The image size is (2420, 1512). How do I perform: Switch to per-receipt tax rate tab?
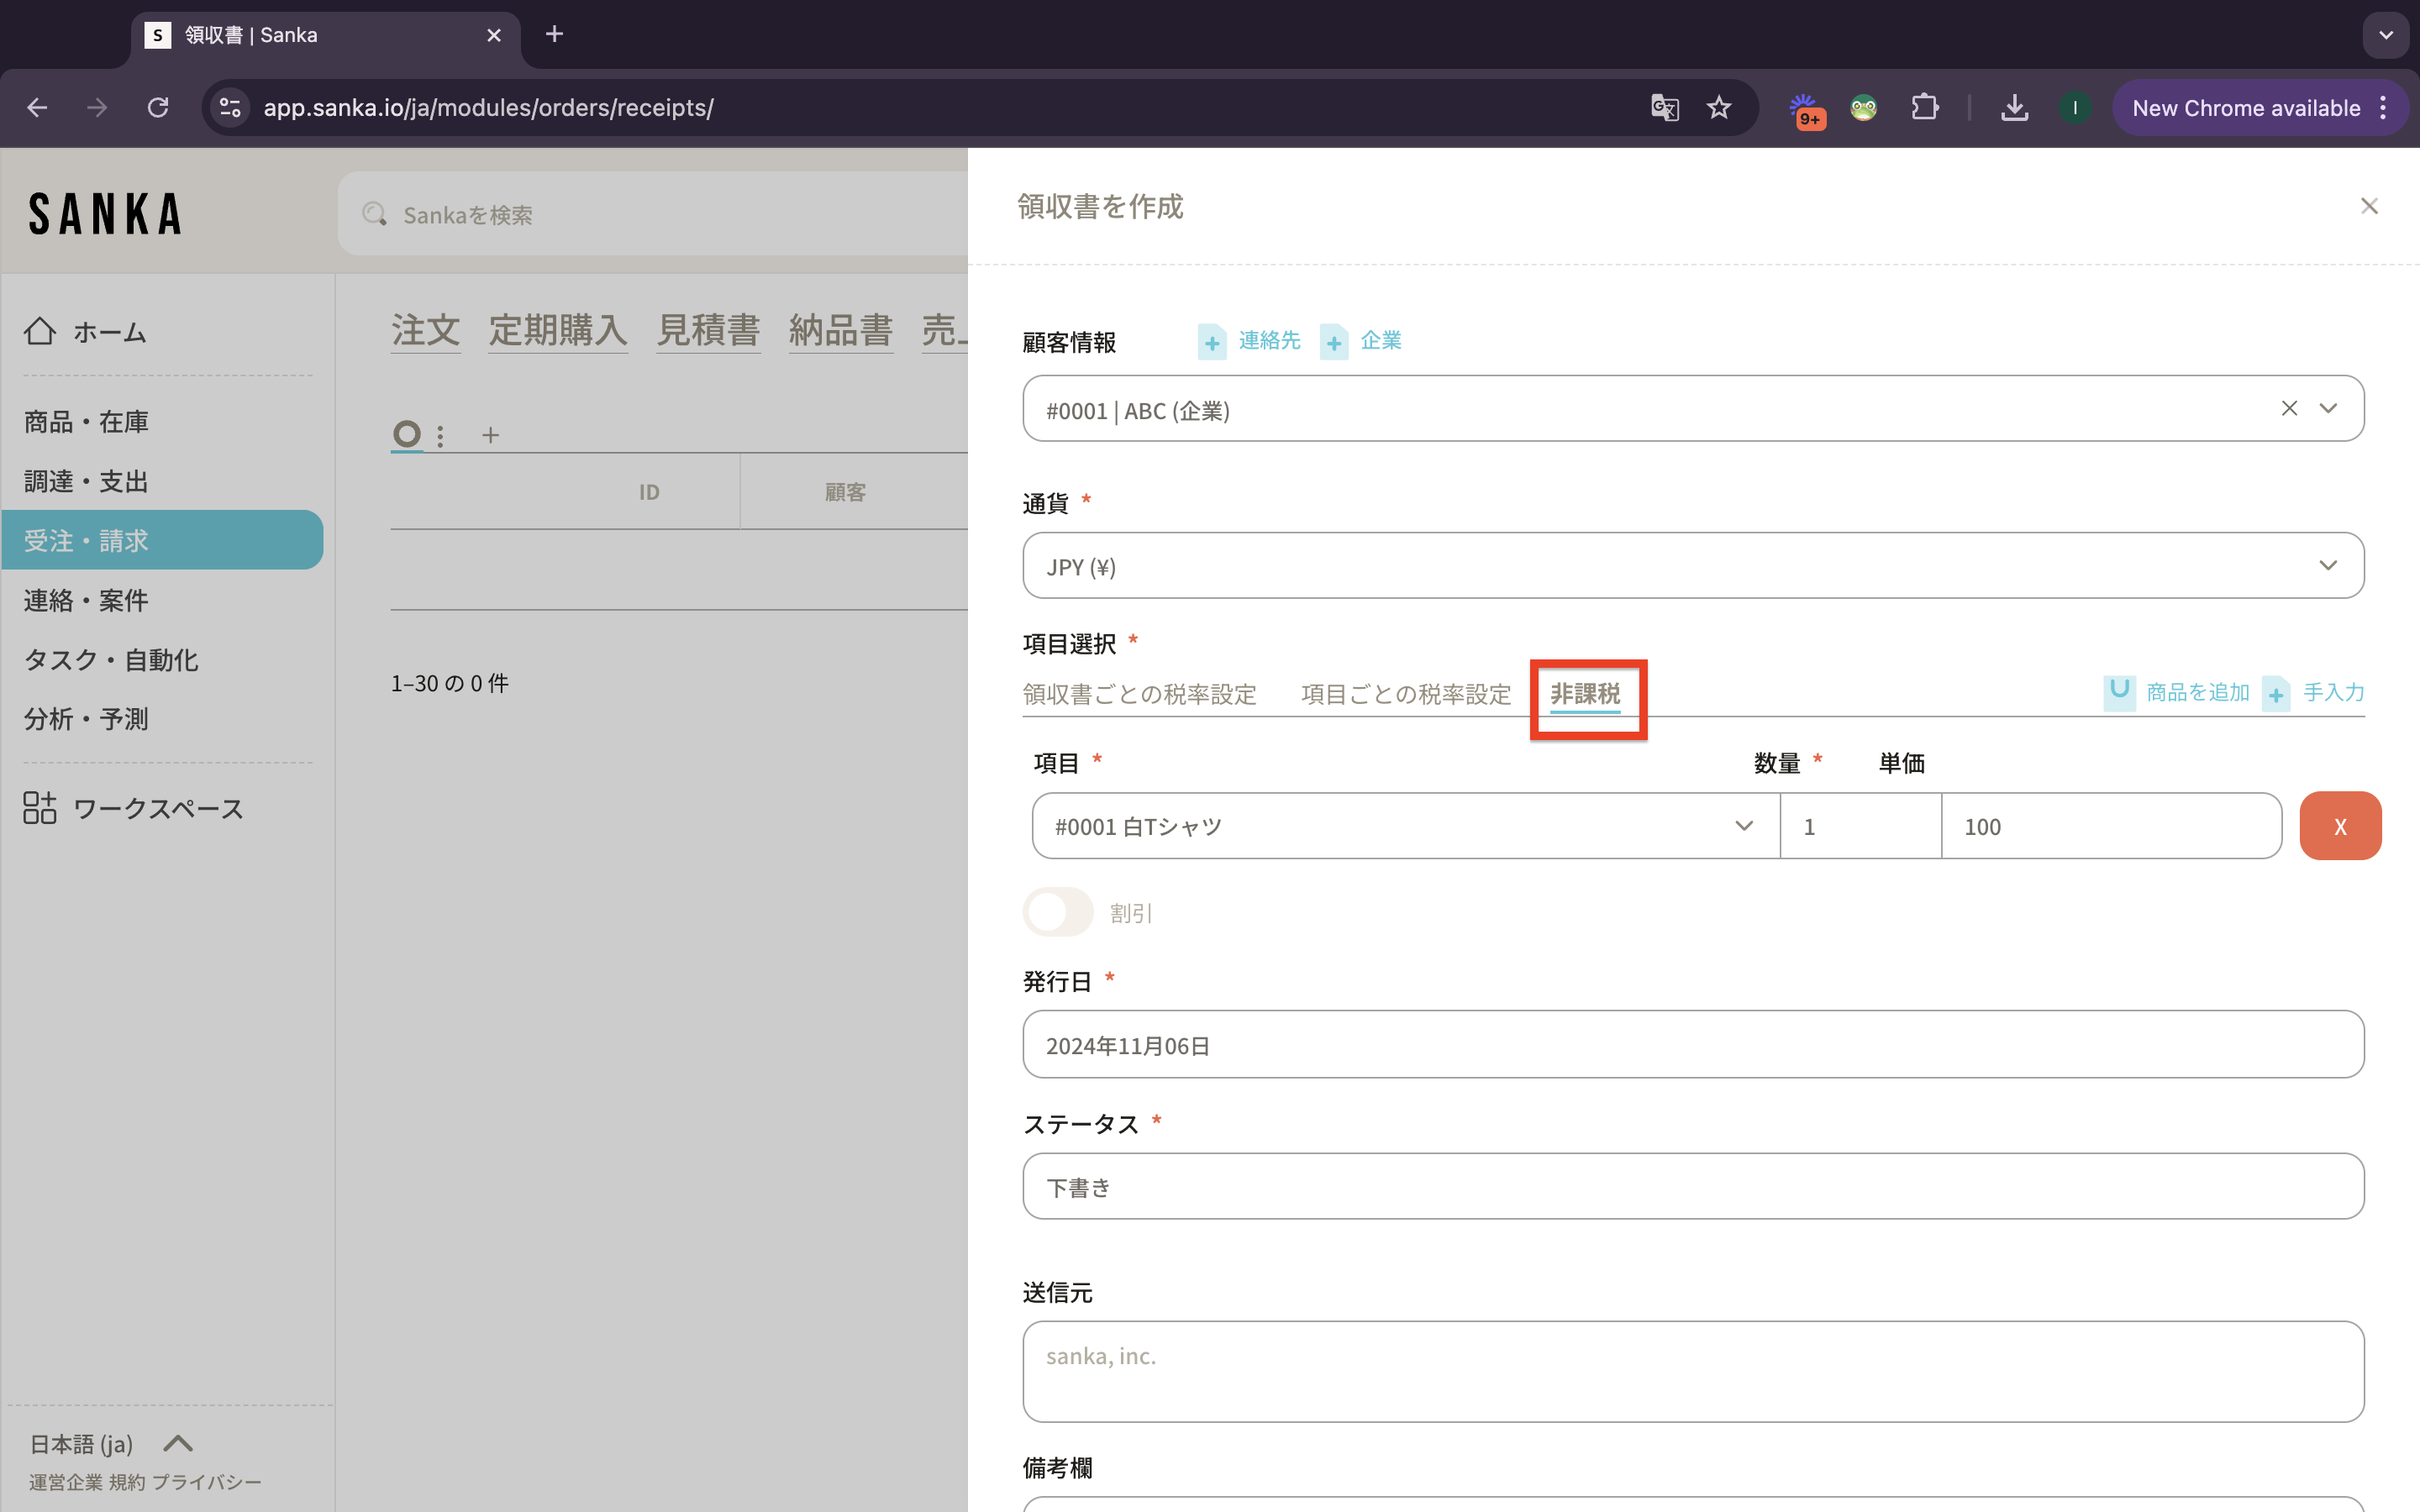coord(1139,694)
